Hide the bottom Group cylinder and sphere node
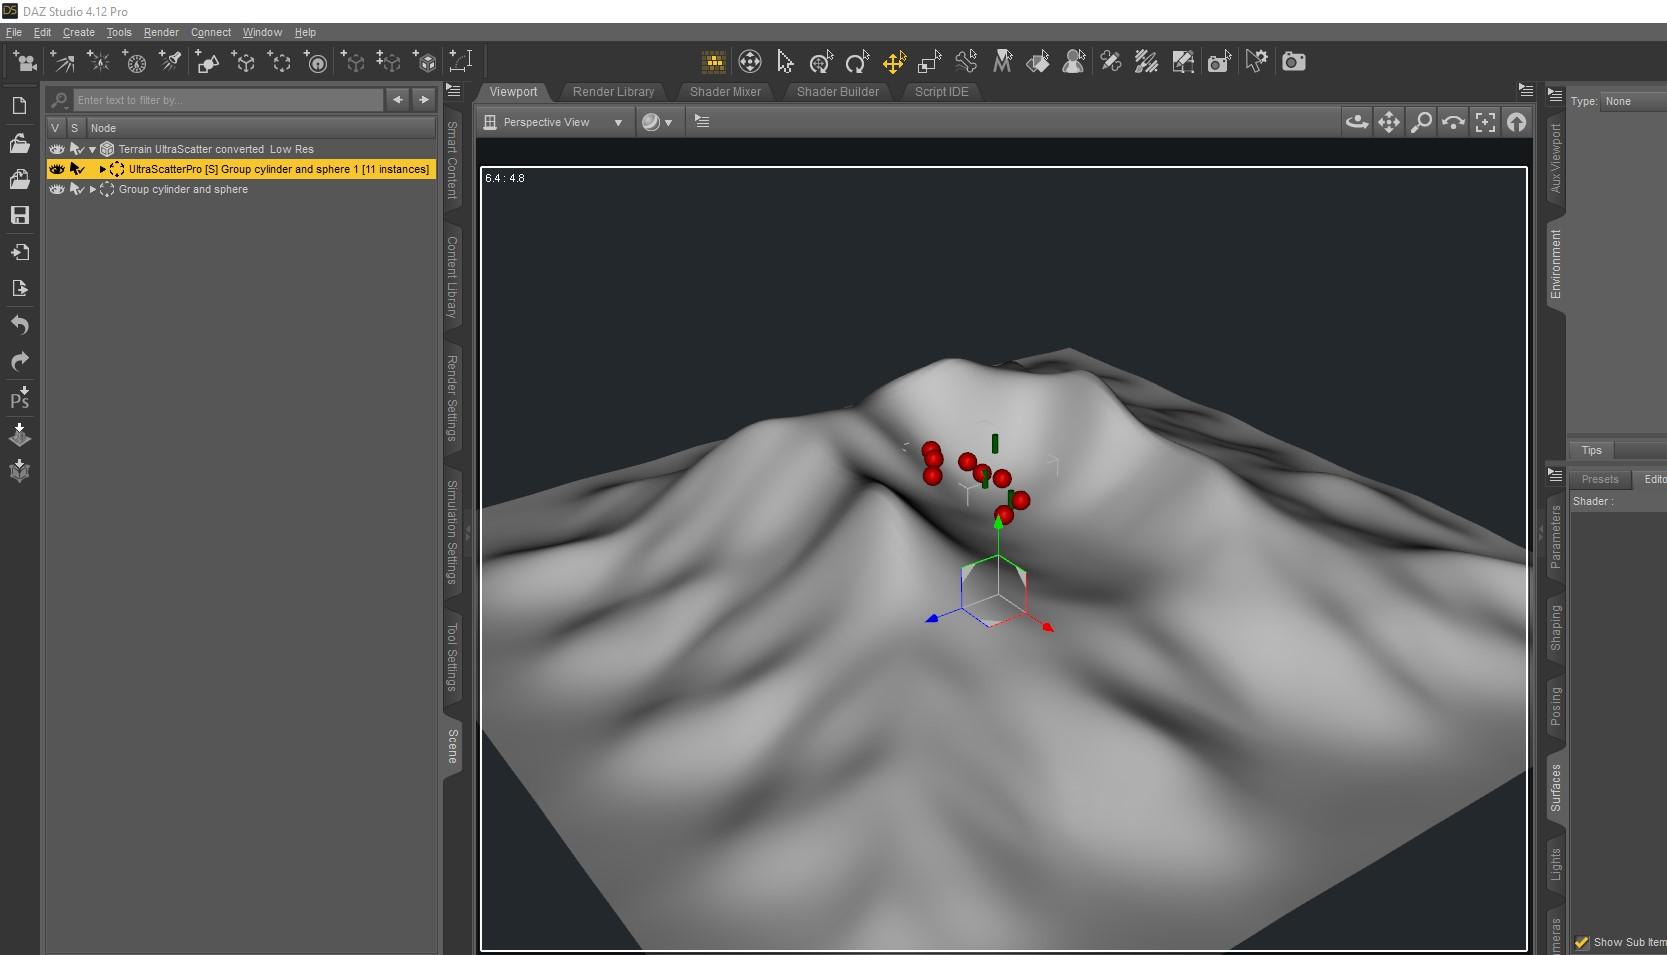The width and height of the screenshot is (1667, 955). coord(57,189)
